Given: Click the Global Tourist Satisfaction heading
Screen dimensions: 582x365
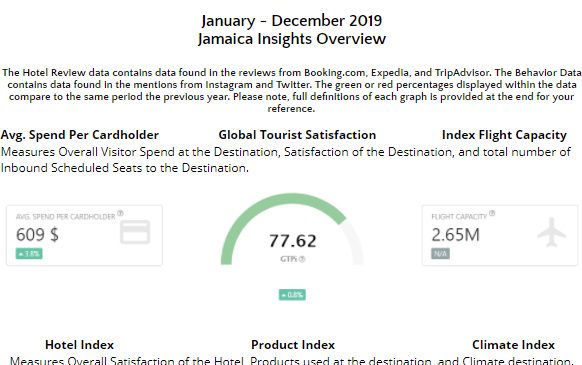Looking at the screenshot, I should [x=297, y=135].
